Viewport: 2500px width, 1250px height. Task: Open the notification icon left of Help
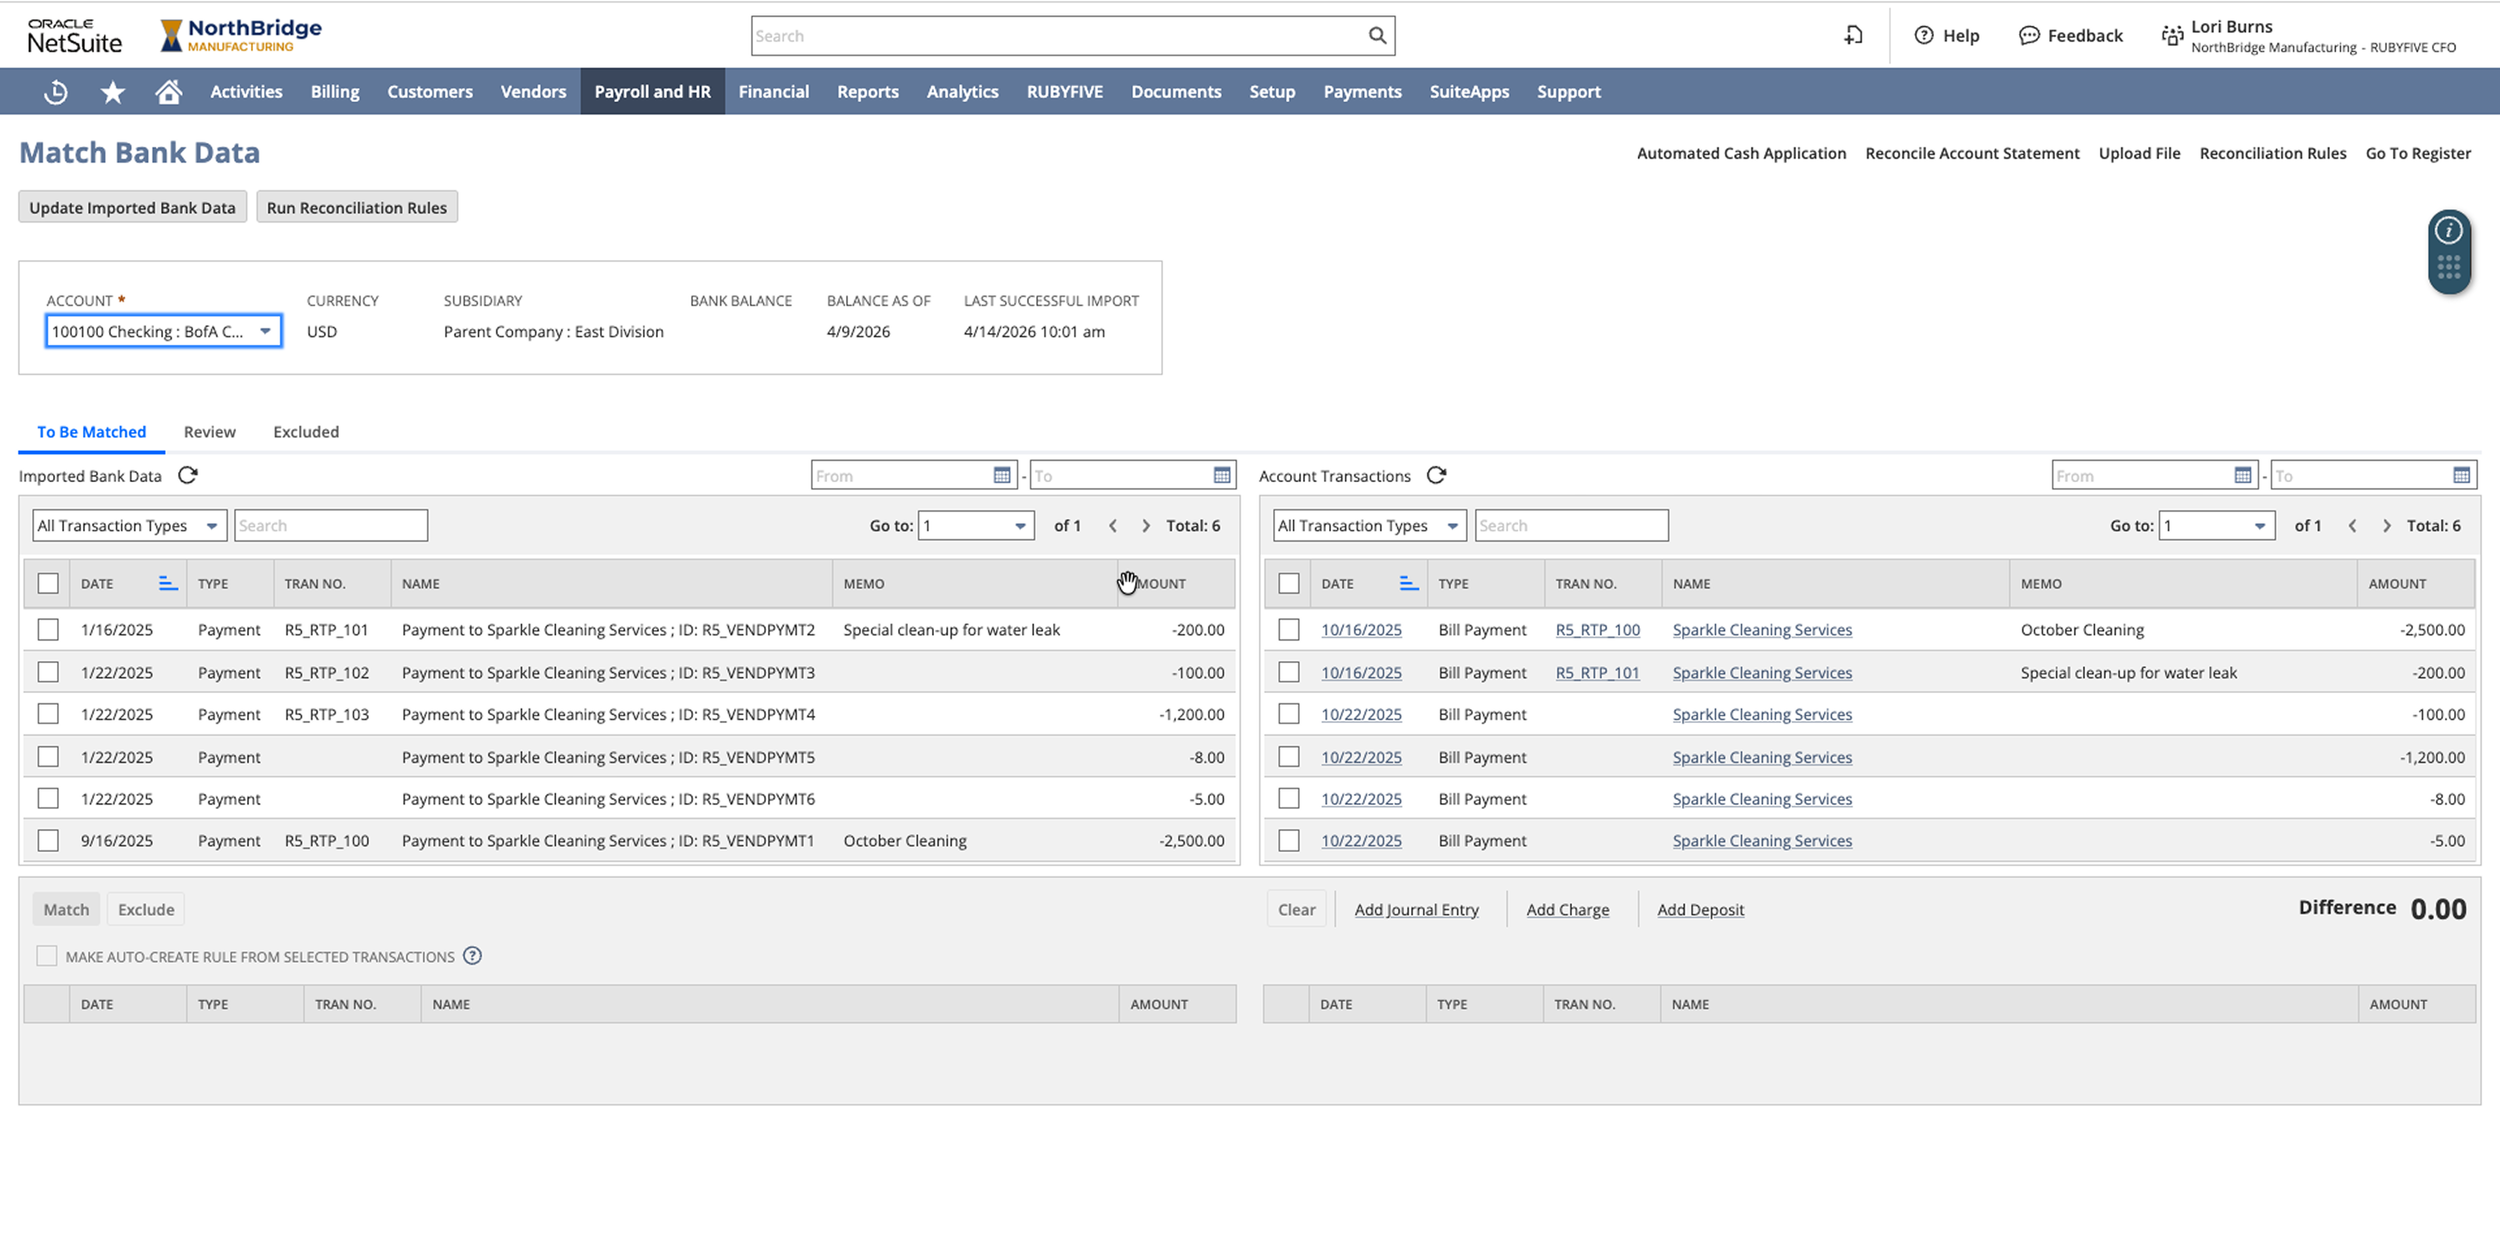coord(1853,36)
